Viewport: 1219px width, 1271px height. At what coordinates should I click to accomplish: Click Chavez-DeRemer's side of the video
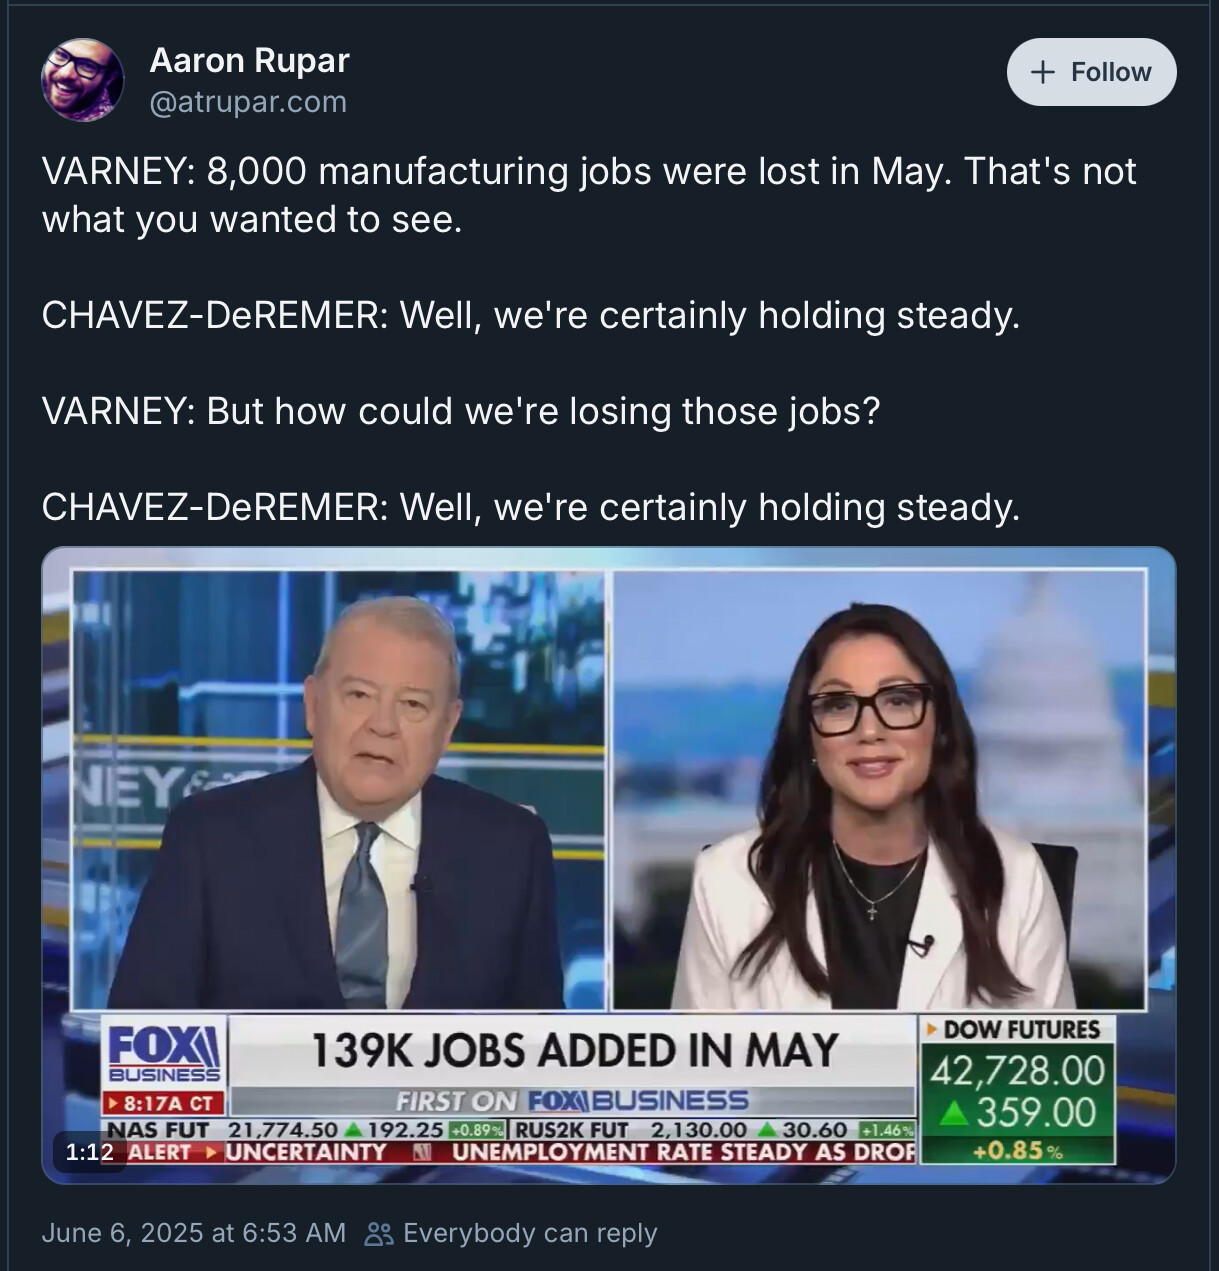878,790
